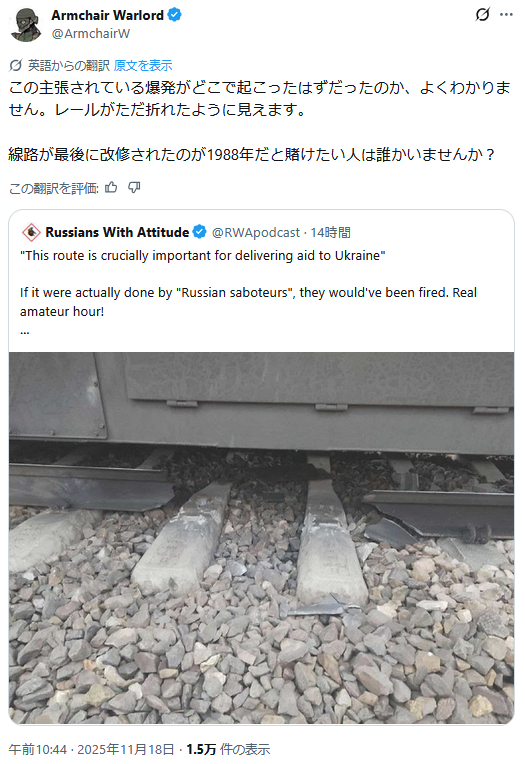Click the Russians With Attitude display name

tap(117, 232)
